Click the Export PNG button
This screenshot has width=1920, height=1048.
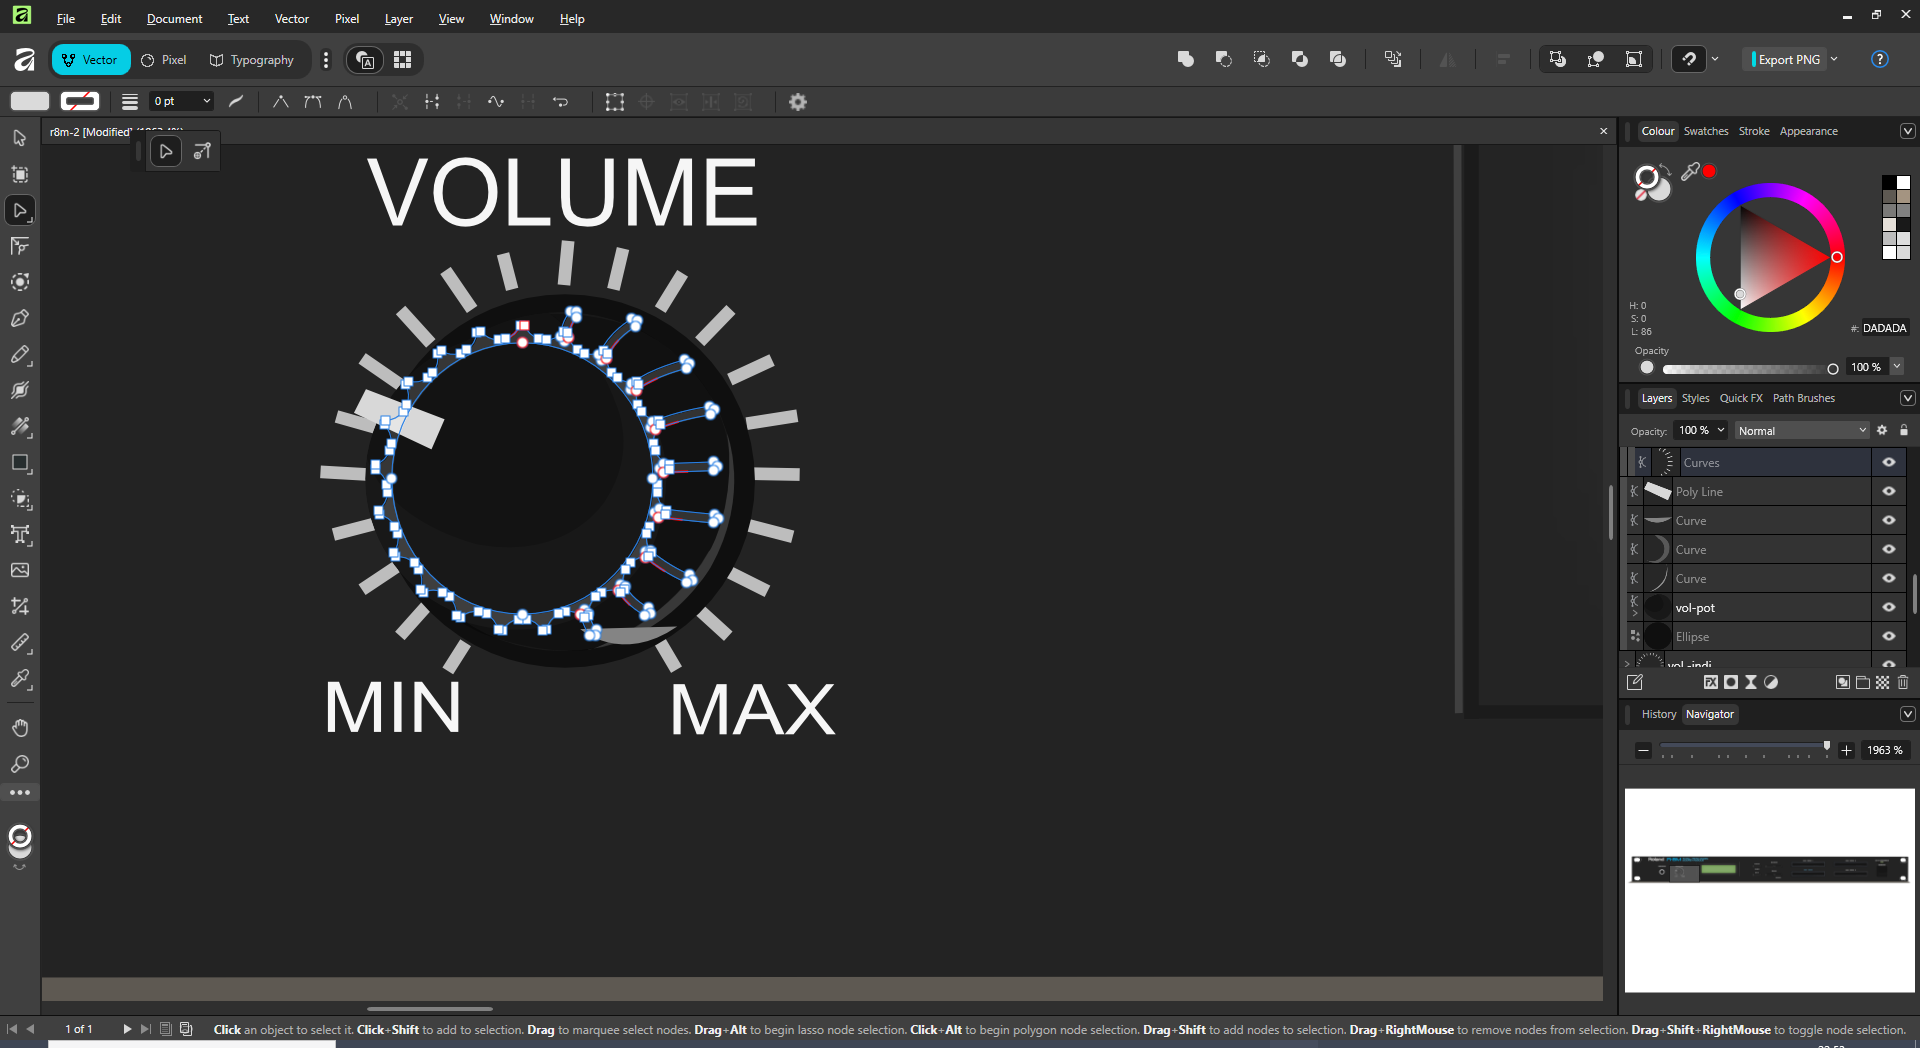tap(1788, 59)
